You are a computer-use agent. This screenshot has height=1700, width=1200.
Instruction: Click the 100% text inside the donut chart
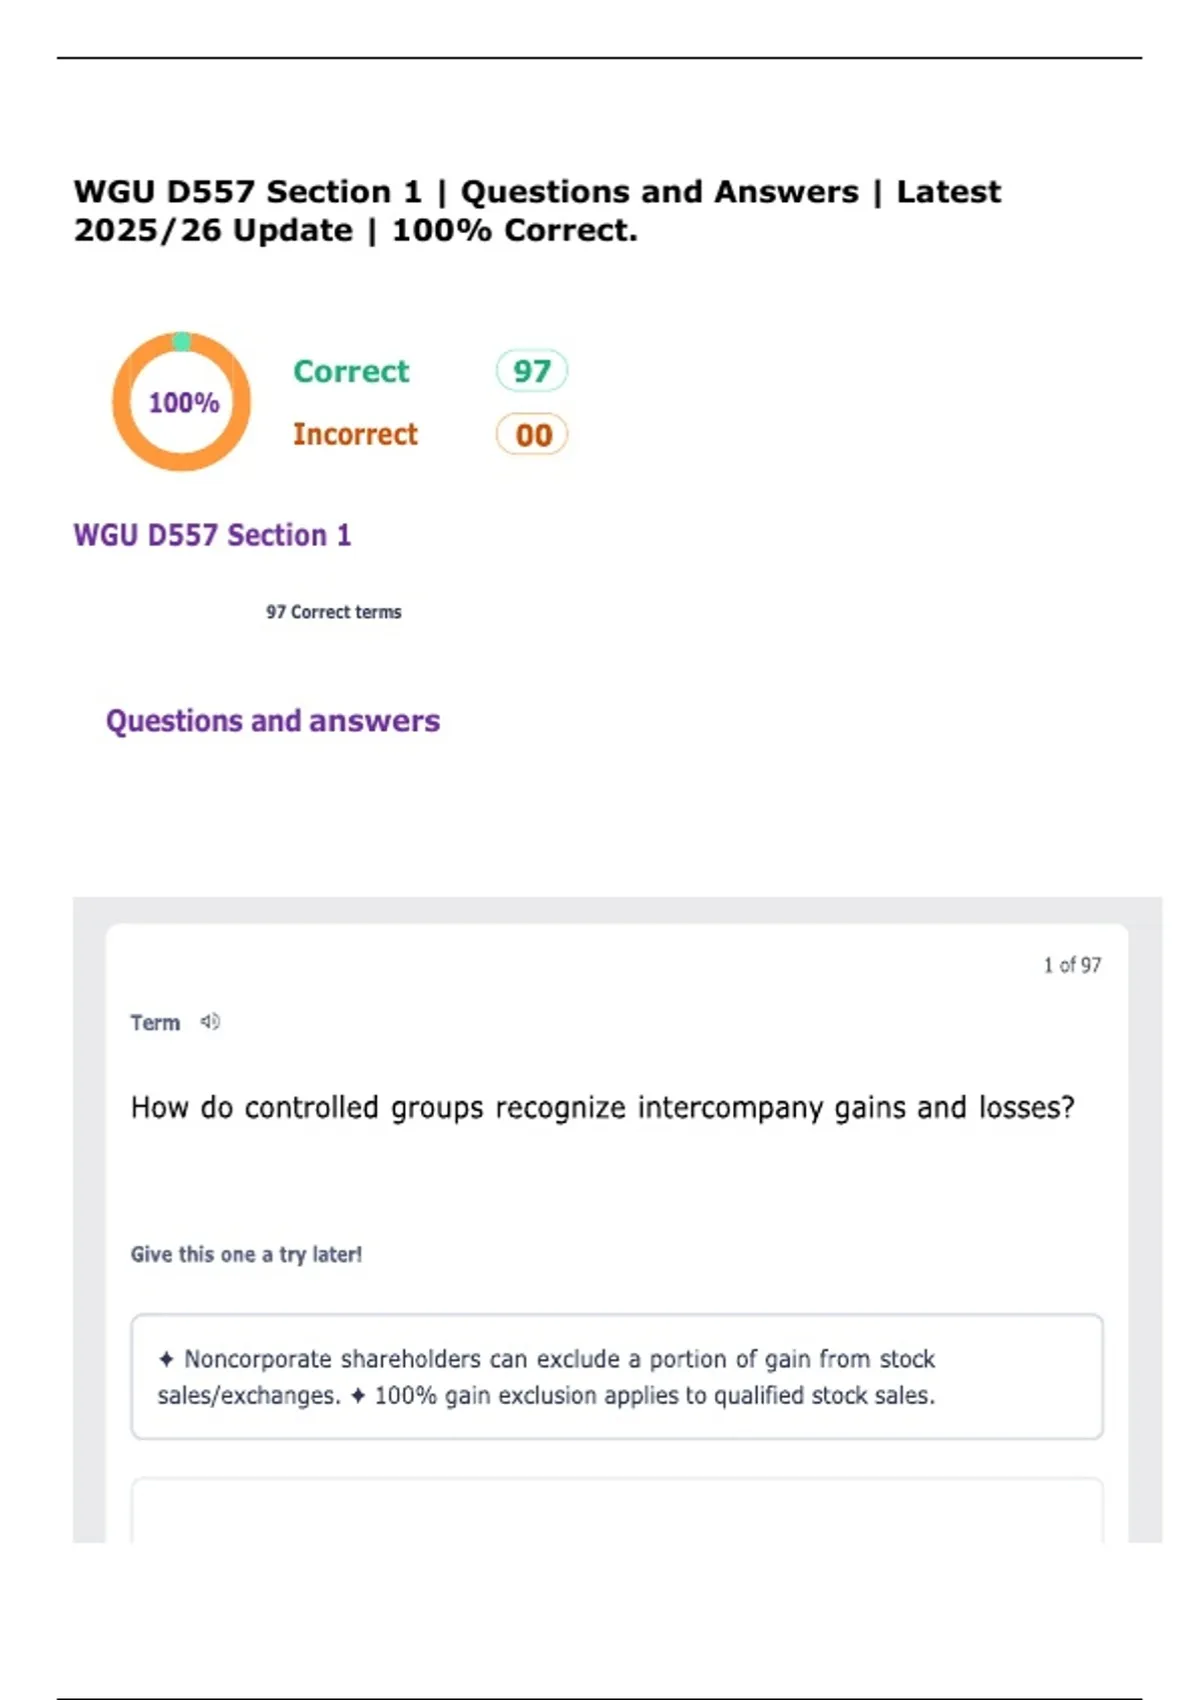(x=184, y=402)
